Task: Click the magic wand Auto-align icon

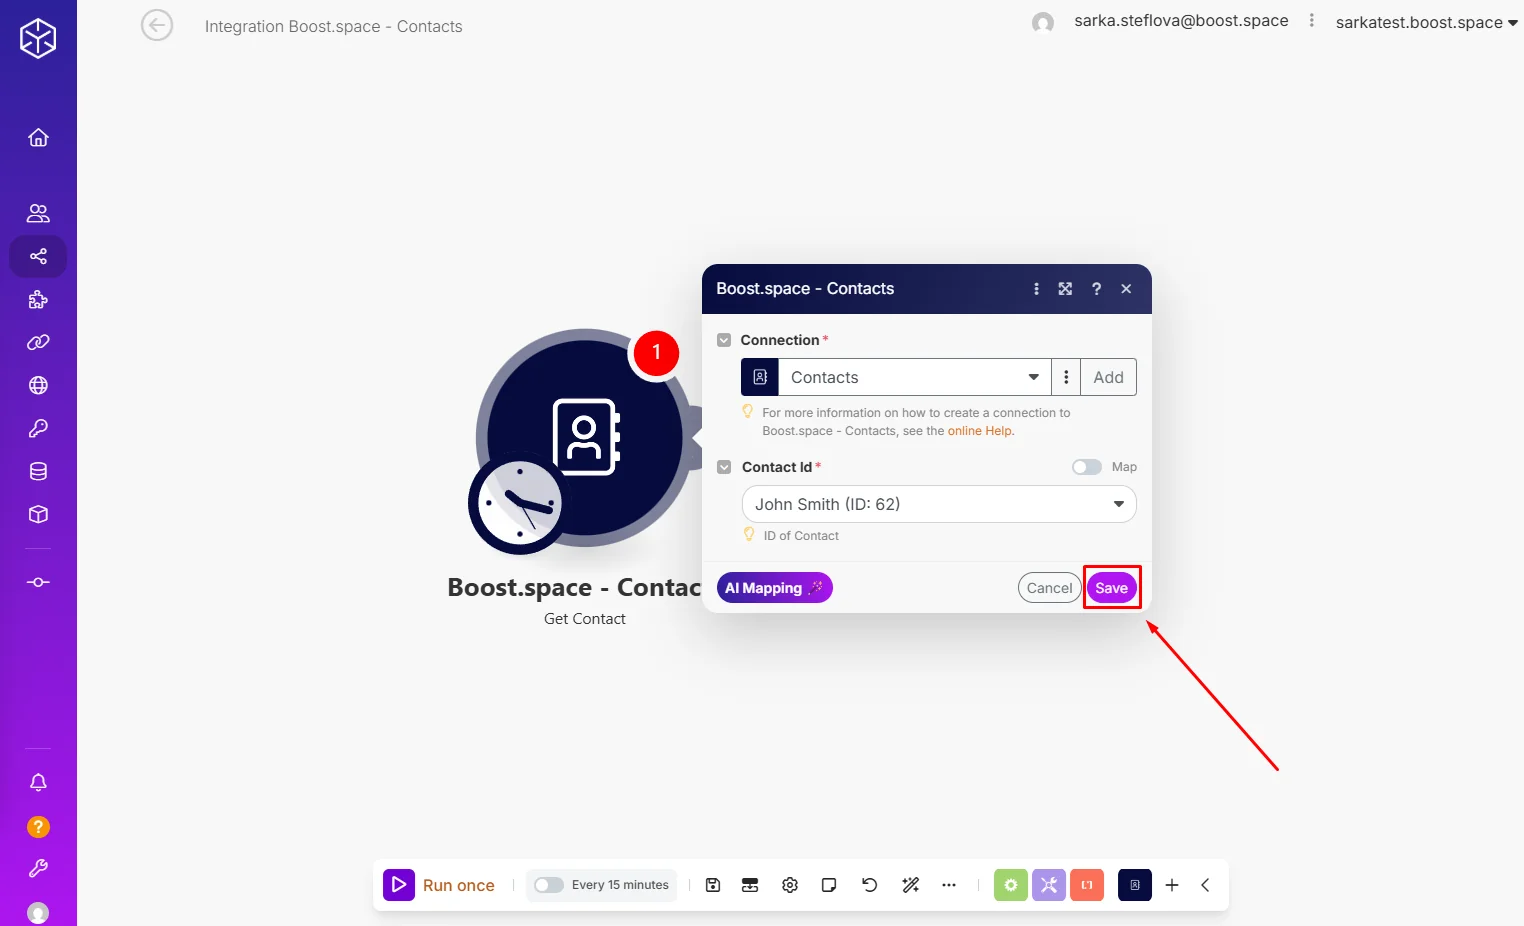Action: tap(910, 885)
